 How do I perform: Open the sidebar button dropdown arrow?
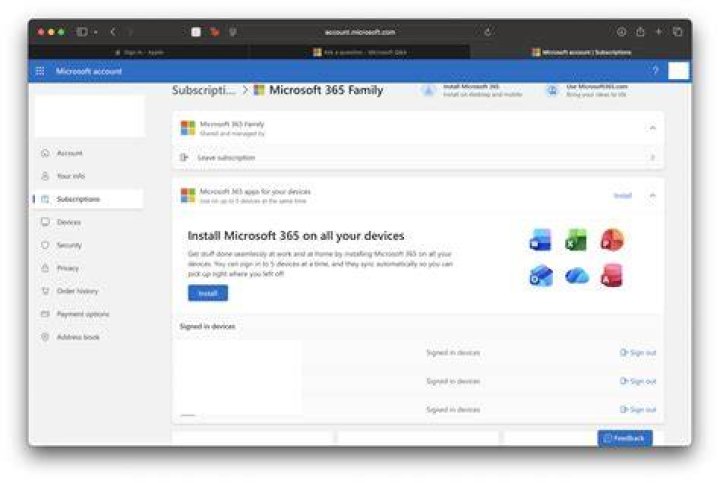96,32
